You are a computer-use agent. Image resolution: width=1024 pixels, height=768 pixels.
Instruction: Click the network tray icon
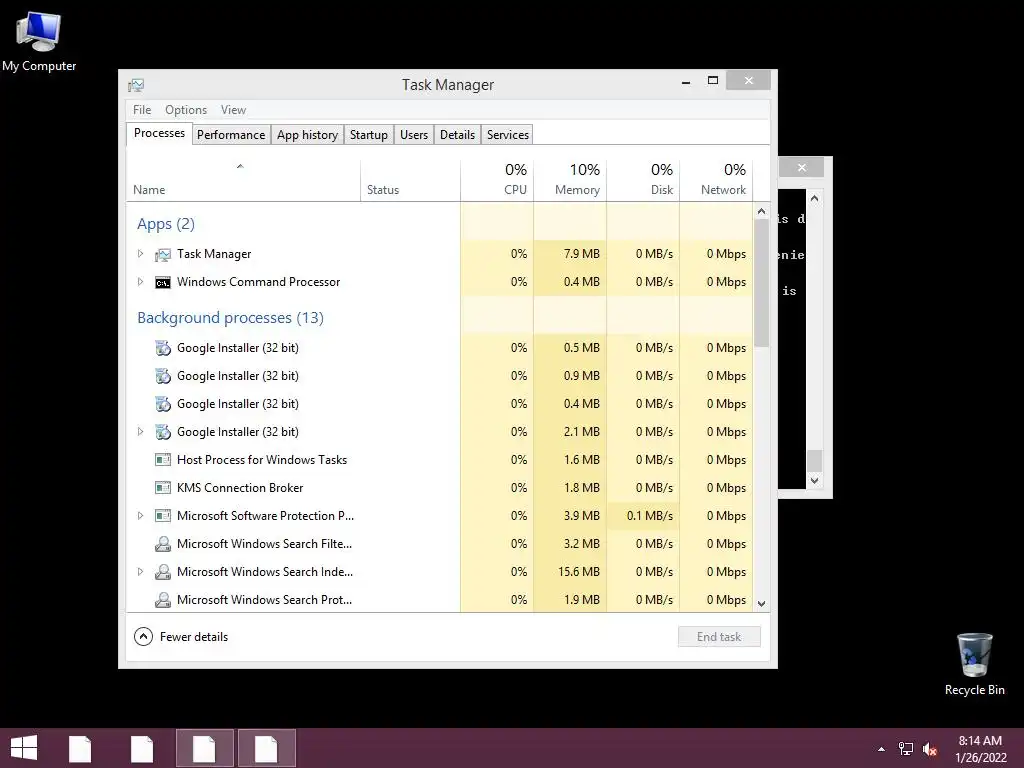pyautogui.click(x=906, y=749)
